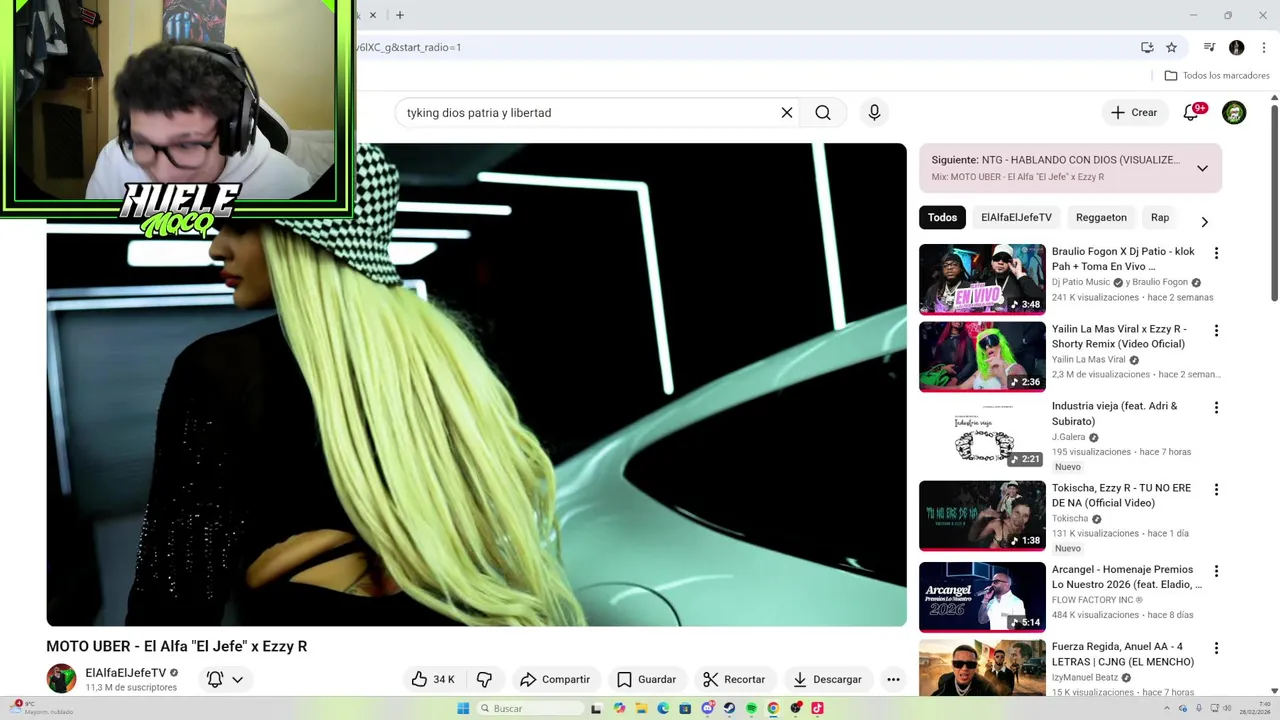This screenshot has height=720, width=1280.
Task: Open File Explorer from the taskbar
Action: pos(641,708)
